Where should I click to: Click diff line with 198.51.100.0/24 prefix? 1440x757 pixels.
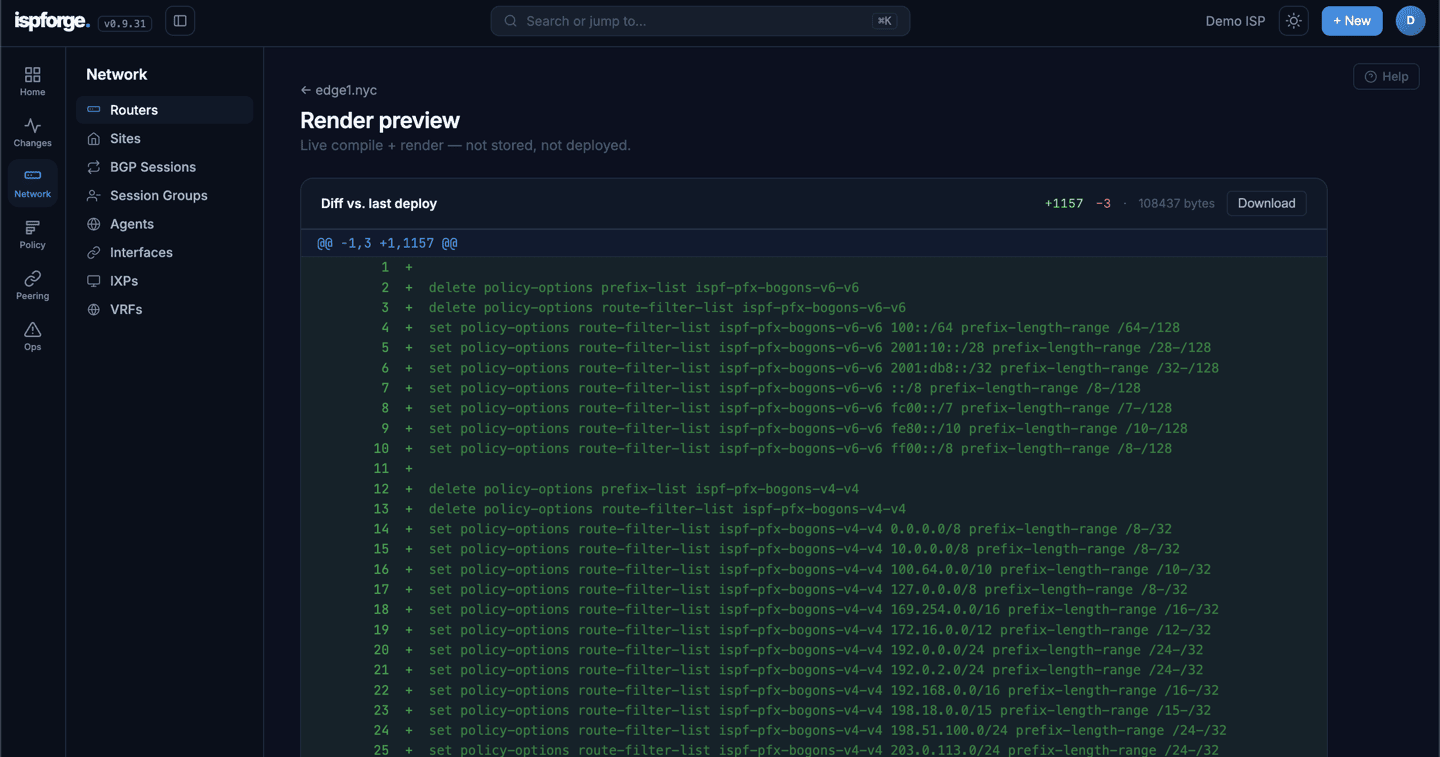click(814, 731)
